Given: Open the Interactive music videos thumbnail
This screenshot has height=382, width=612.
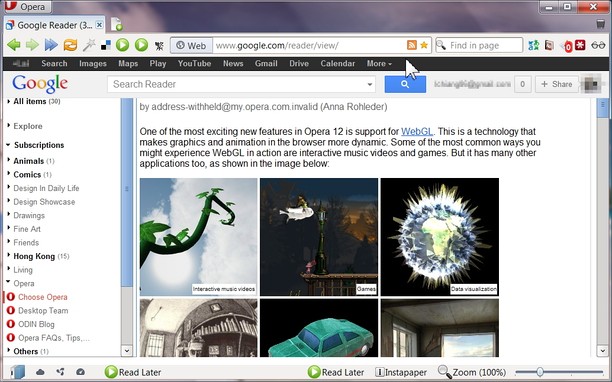Looking at the screenshot, I should (198, 237).
